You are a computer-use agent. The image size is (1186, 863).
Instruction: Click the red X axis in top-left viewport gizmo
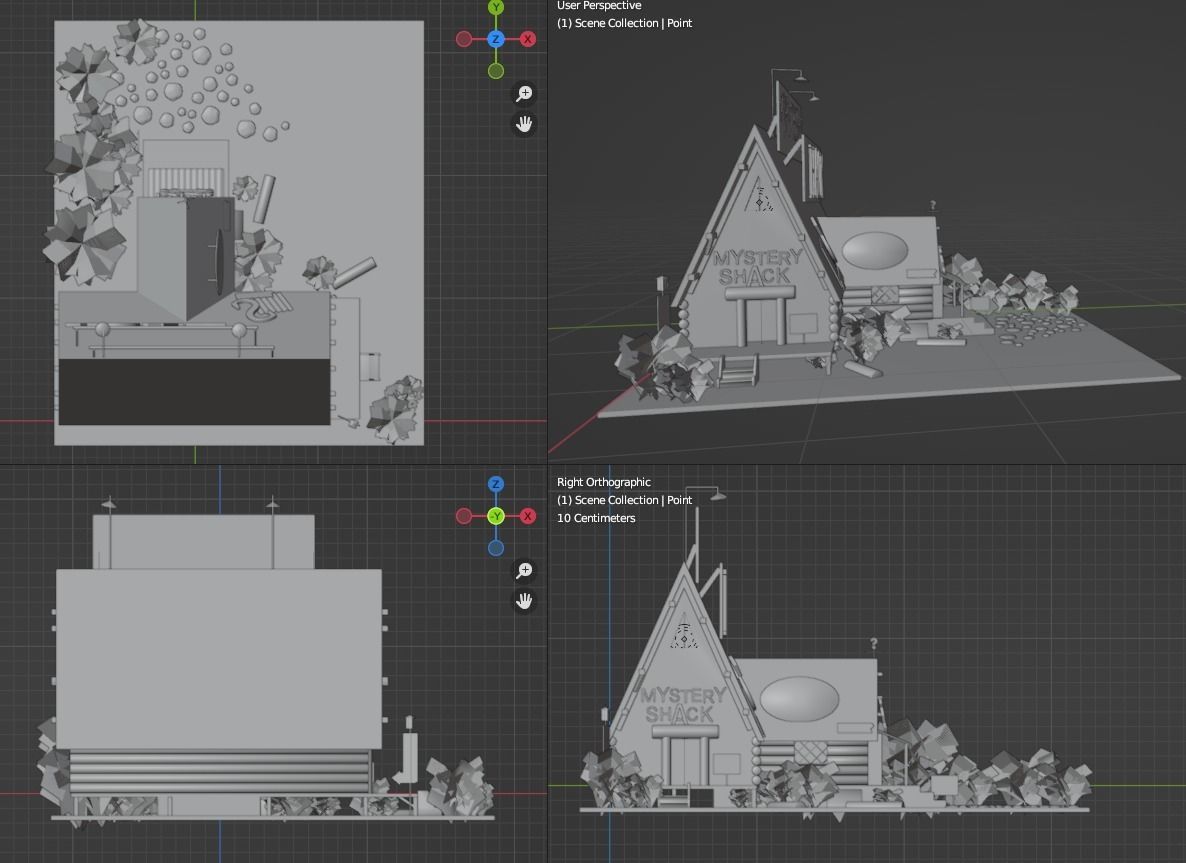pos(528,39)
